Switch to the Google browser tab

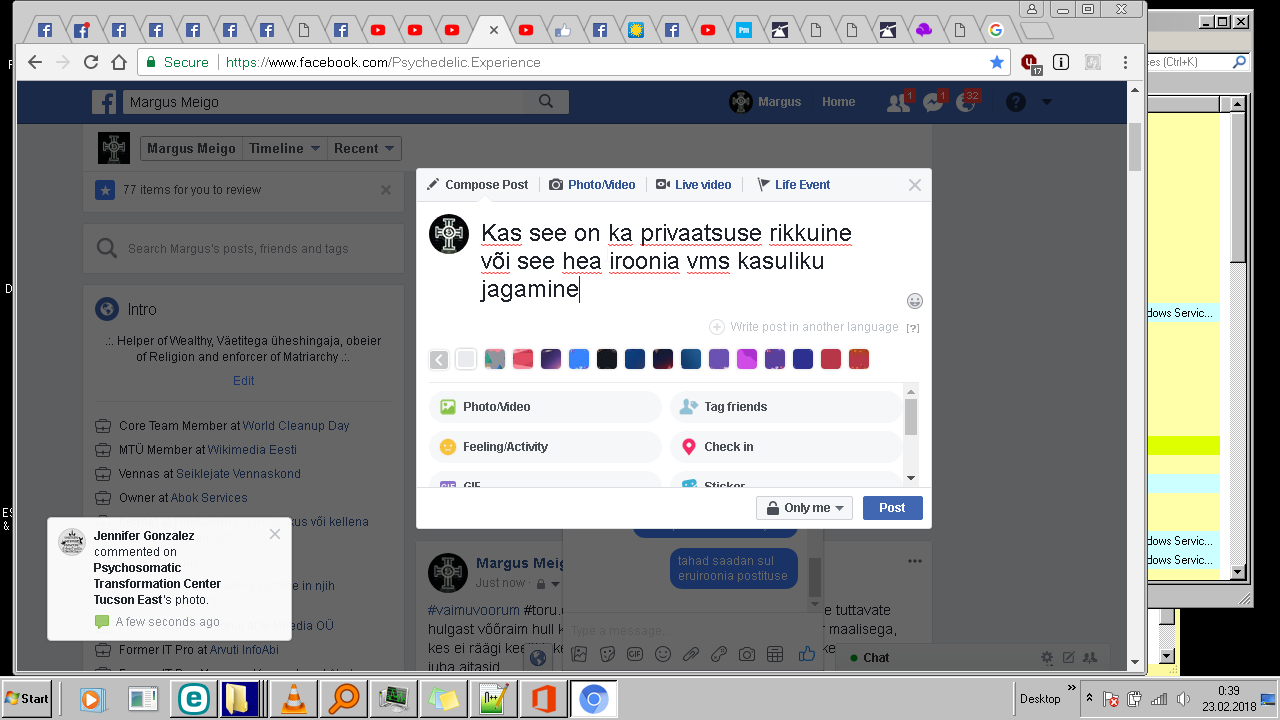point(996,30)
